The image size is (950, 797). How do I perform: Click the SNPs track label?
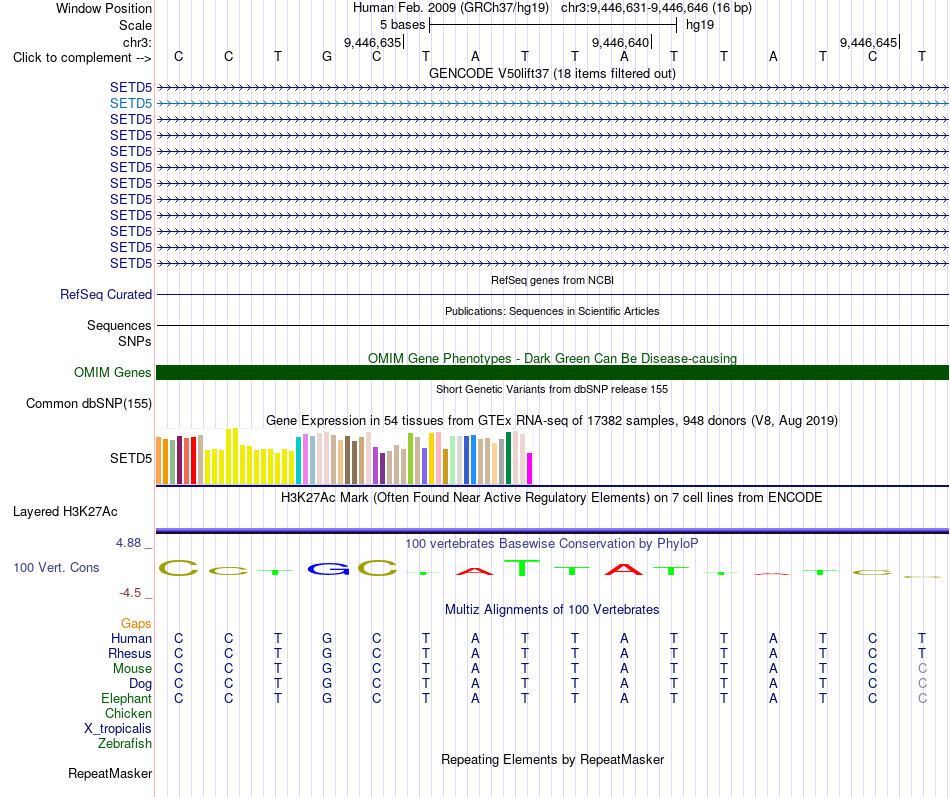coord(135,341)
